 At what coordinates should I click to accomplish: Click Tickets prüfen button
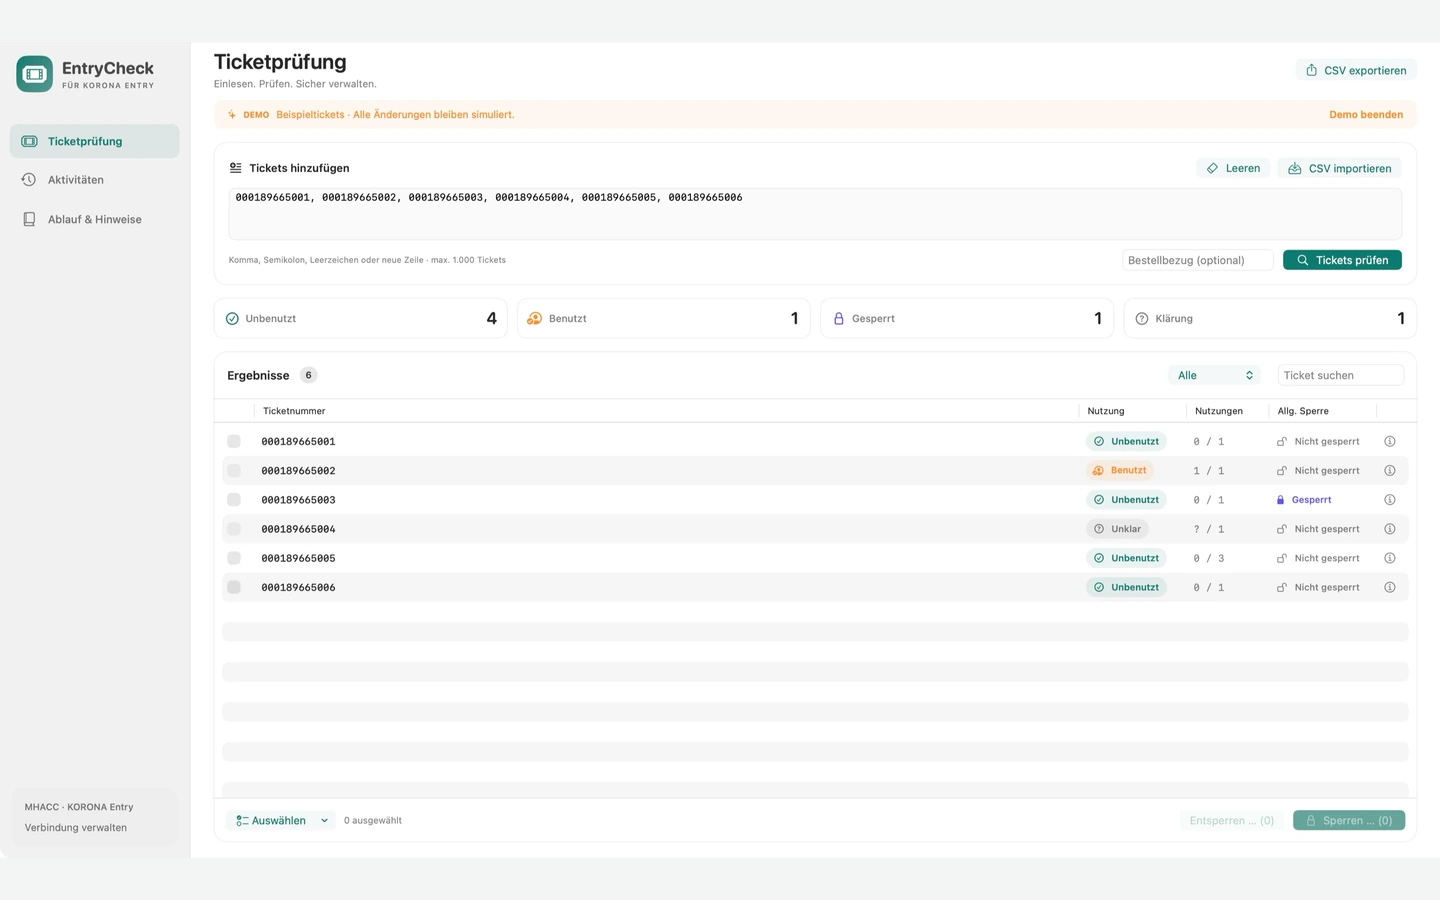pos(1342,260)
